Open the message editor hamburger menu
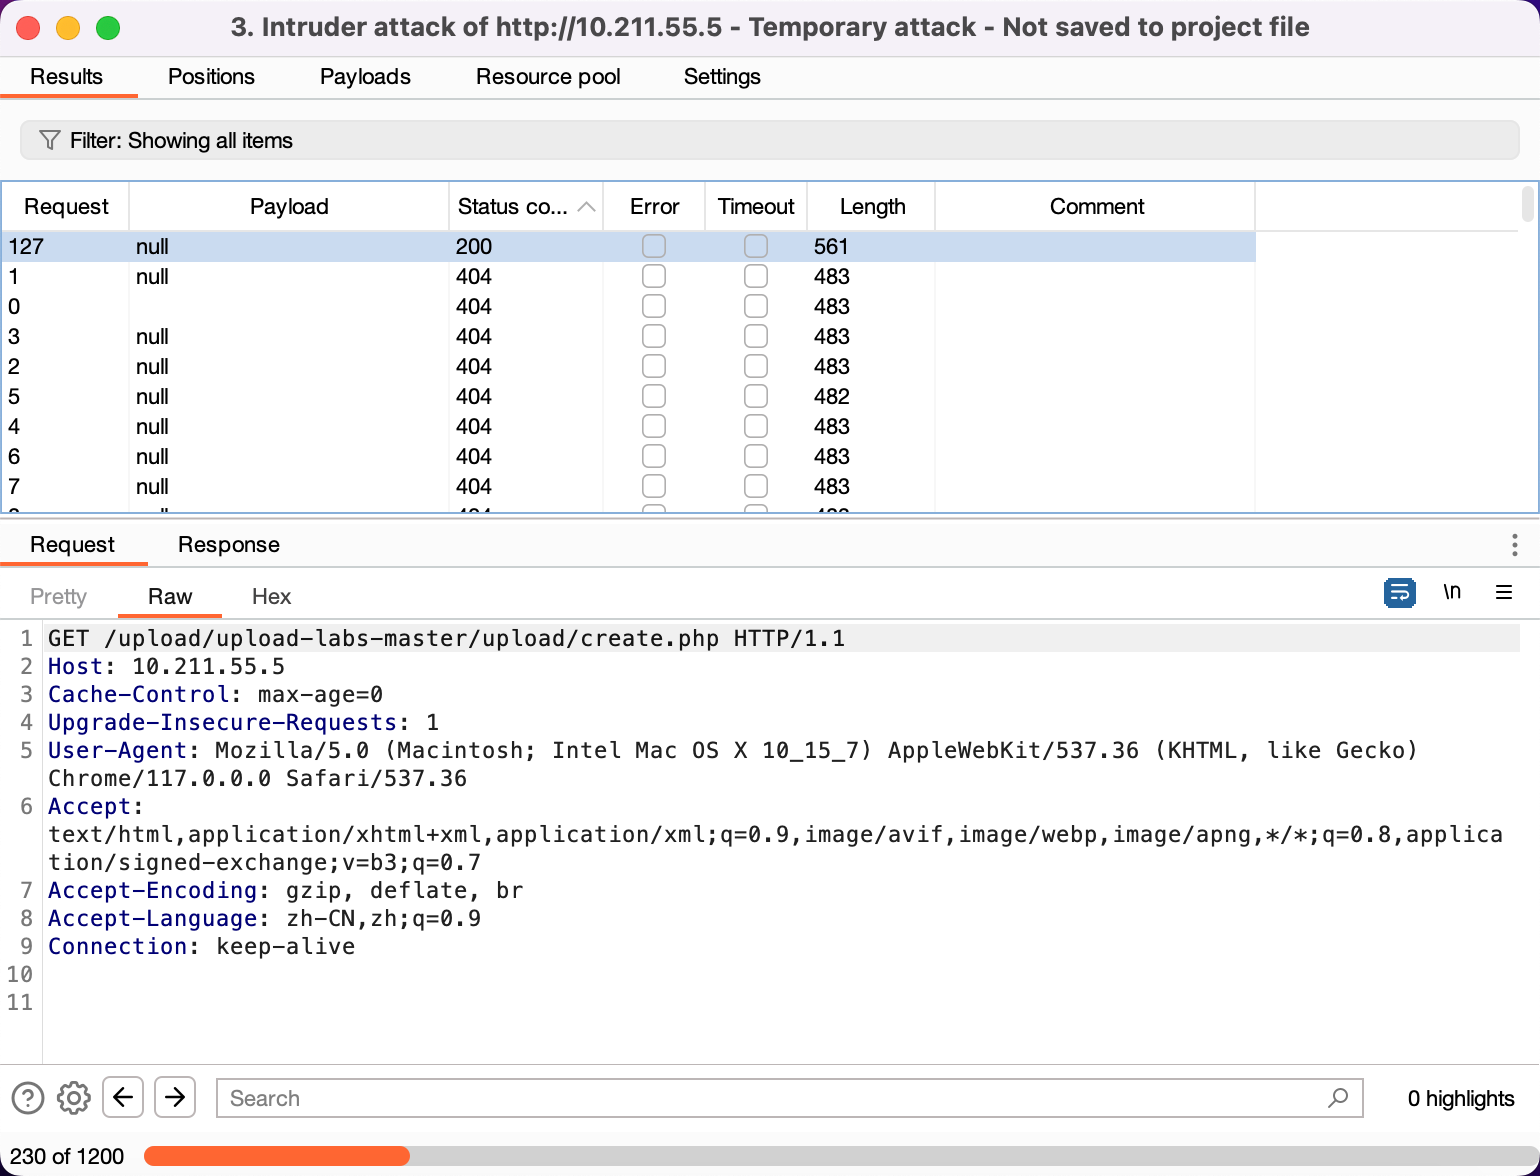This screenshot has width=1540, height=1176. [1503, 592]
